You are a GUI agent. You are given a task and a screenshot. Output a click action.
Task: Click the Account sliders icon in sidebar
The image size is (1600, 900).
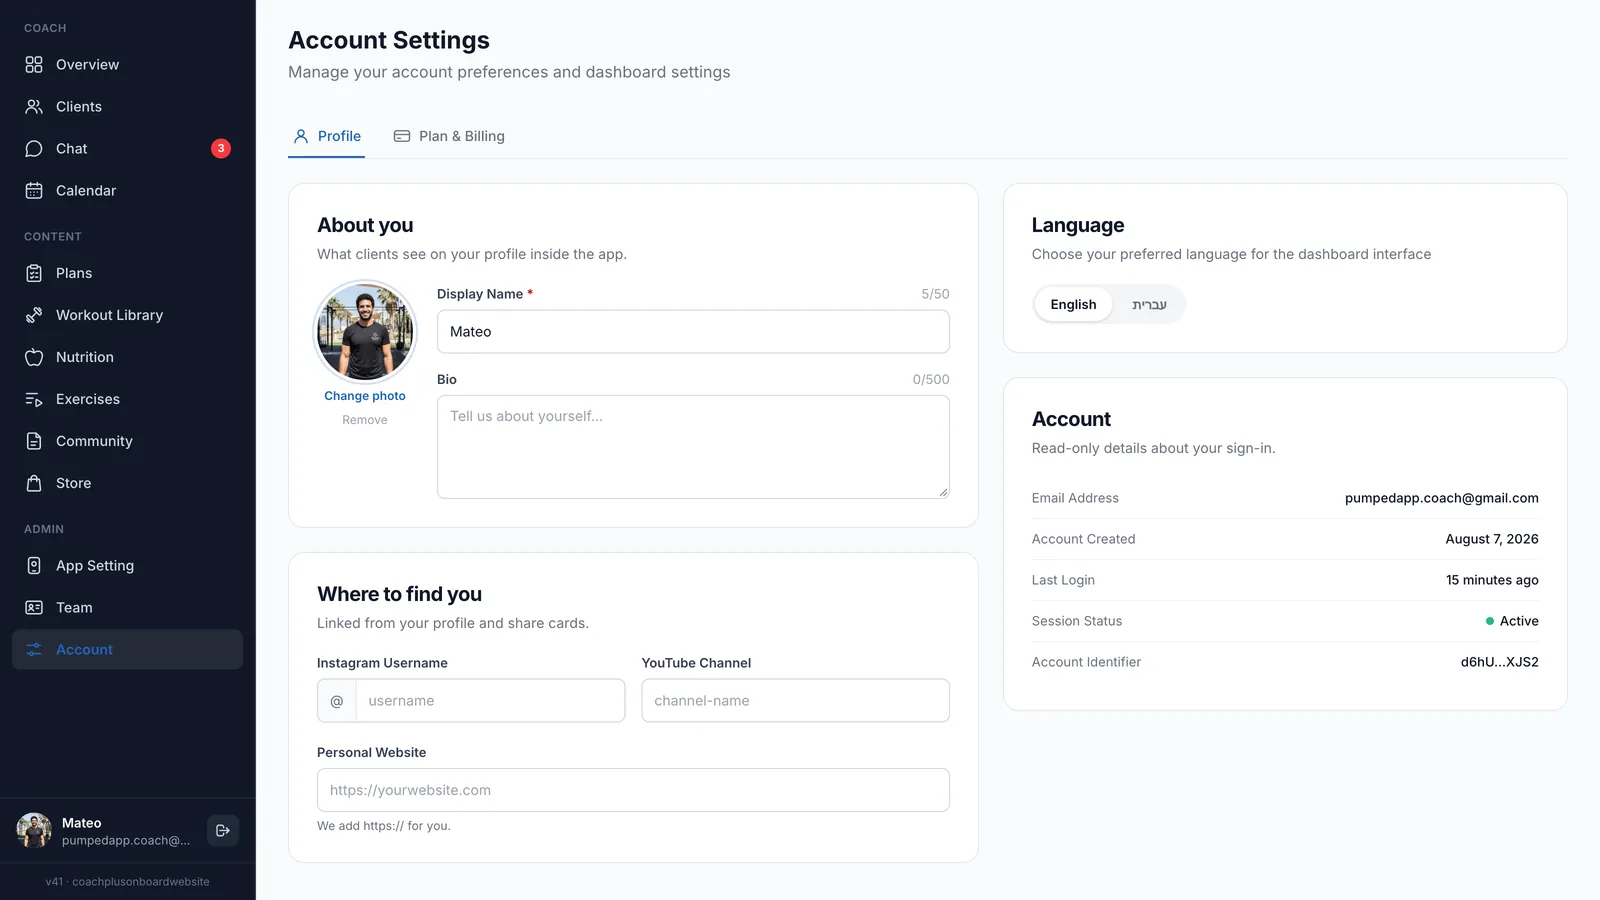tap(34, 649)
